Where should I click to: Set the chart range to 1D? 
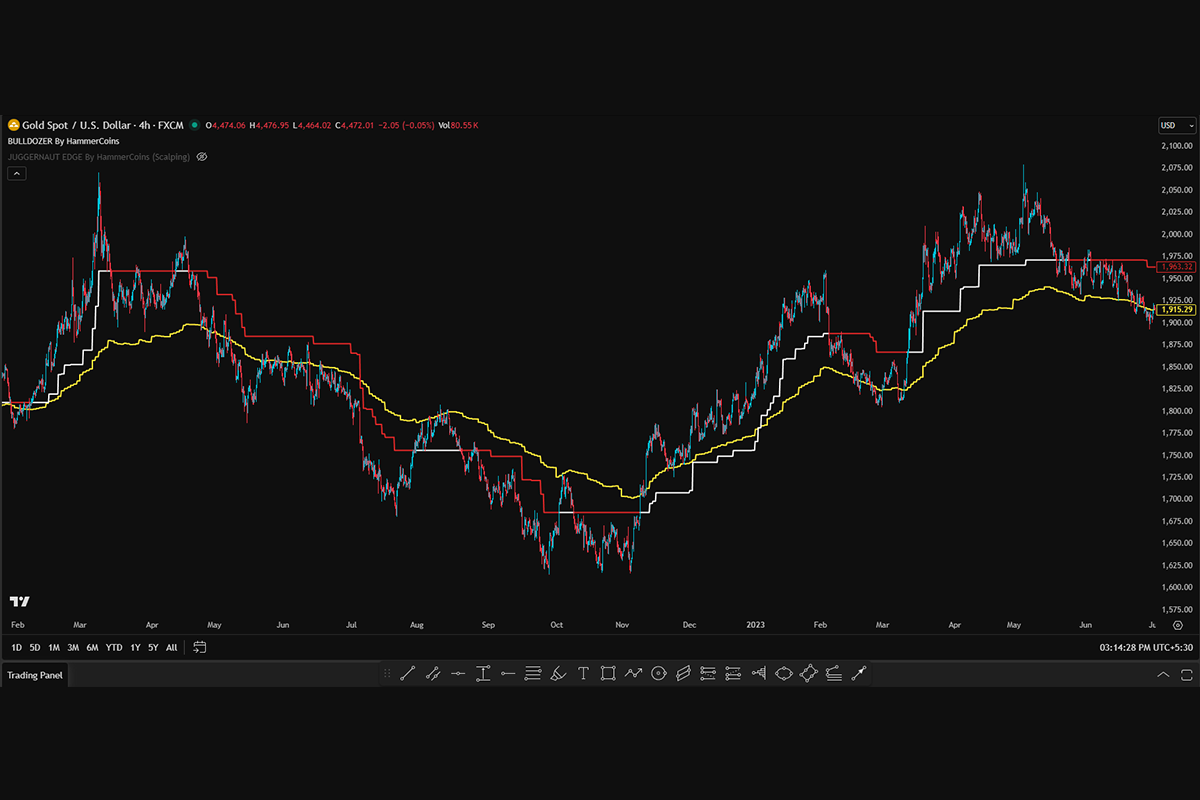[x=16, y=647]
